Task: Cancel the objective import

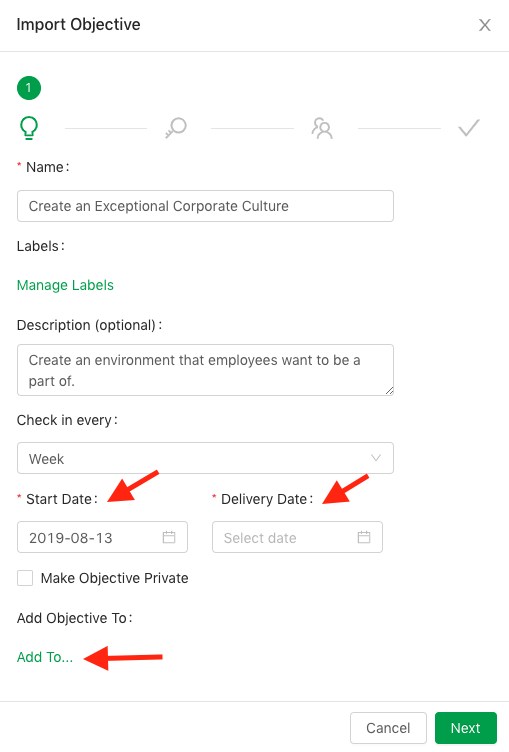Action: (x=388, y=728)
